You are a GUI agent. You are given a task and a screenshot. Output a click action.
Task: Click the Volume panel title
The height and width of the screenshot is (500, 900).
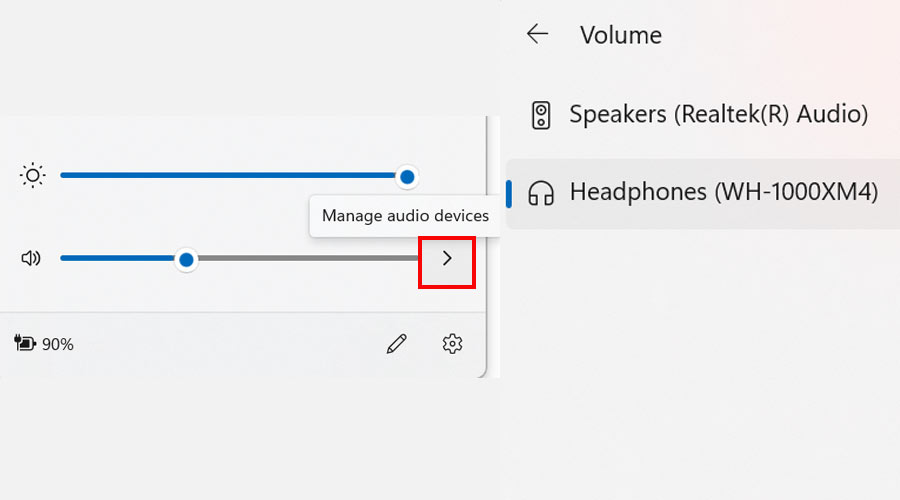tap(620, 35)
